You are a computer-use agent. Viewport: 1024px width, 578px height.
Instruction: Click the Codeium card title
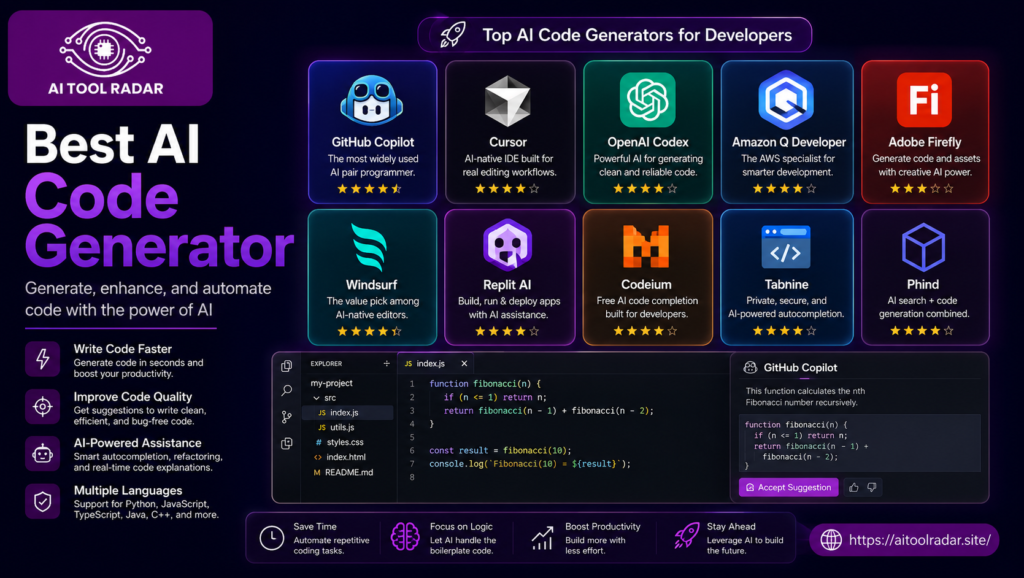click(646, 284)
